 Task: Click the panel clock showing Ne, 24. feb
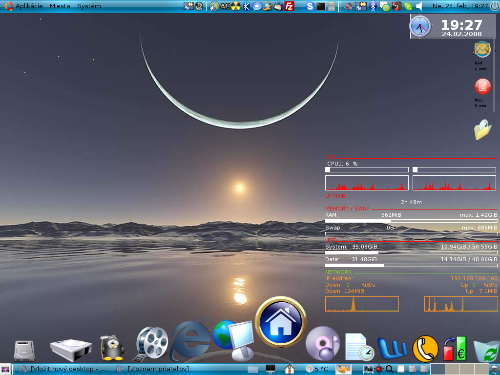(x=460, y=6)
